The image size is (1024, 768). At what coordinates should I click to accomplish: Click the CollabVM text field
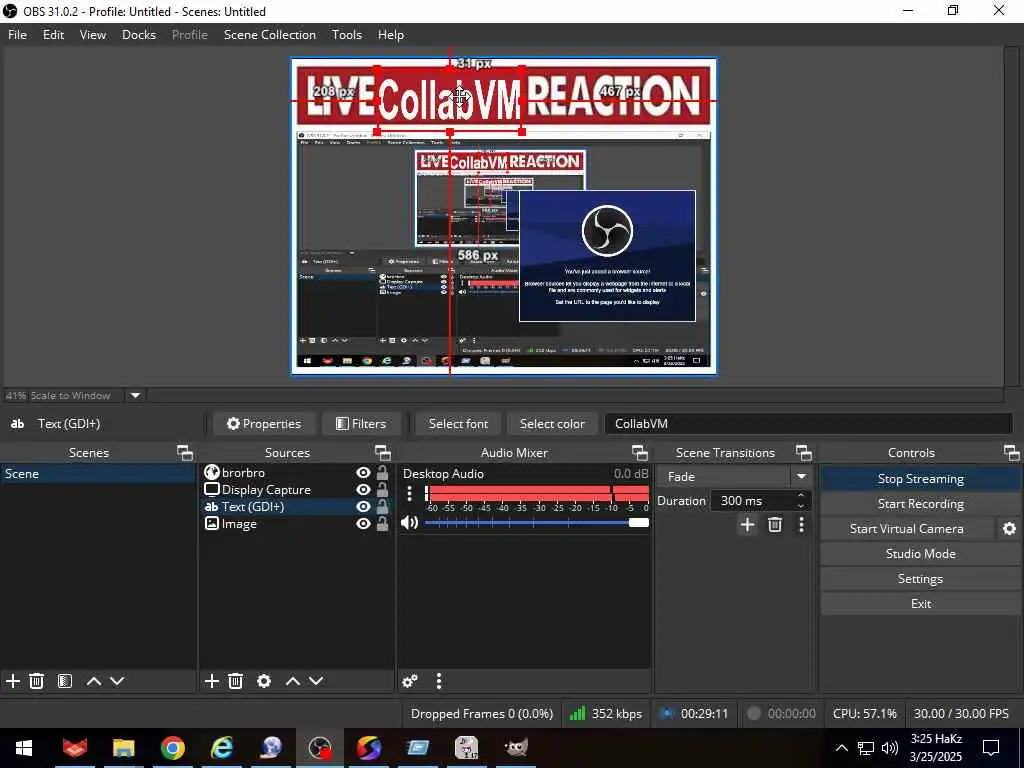(808, 423)
